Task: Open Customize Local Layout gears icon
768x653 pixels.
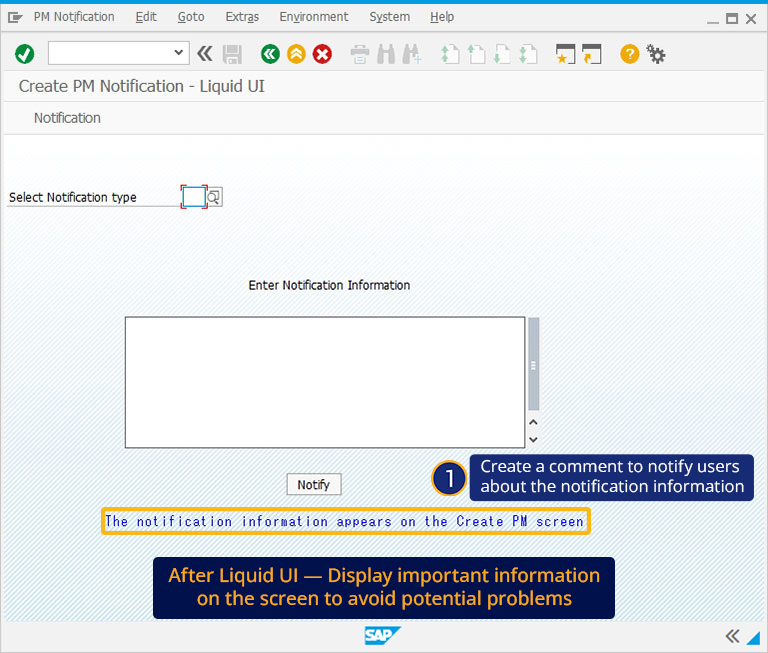Action: pos(655,54)
